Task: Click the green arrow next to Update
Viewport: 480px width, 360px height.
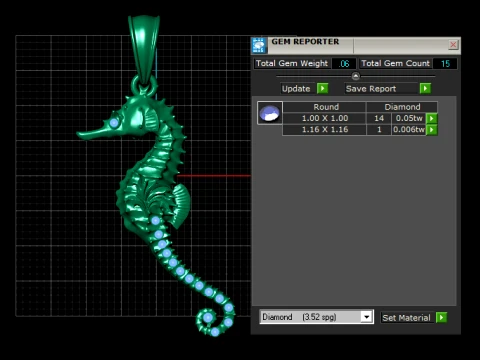Action: click(322, 89)
